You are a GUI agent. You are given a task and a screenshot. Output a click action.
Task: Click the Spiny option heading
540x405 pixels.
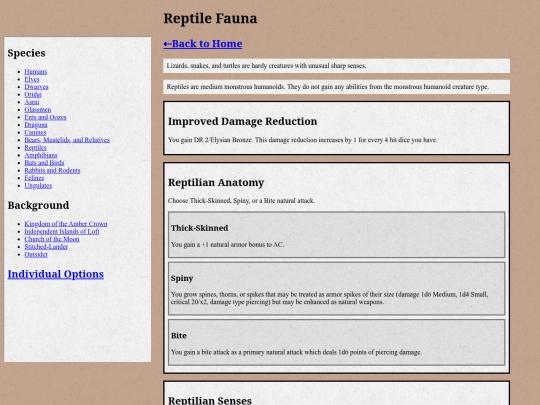[x=182, y=278]
